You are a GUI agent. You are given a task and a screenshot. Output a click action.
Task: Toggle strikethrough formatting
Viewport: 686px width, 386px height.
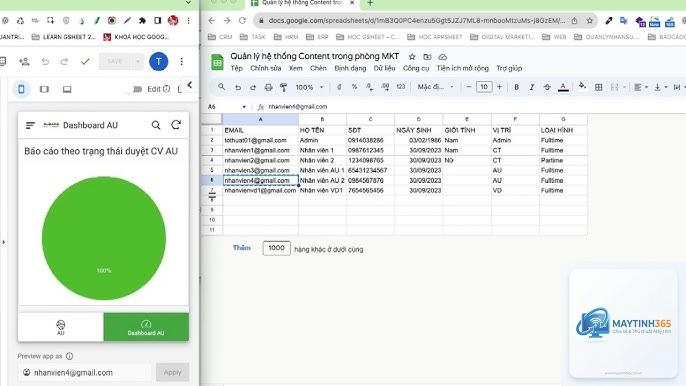[x=547, y=88]
